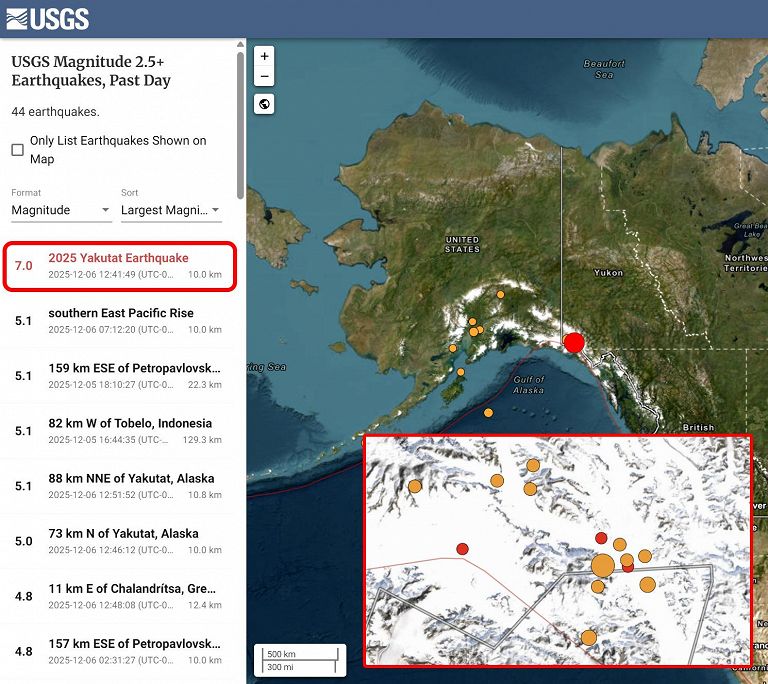Zoom in on the map
Viewport: 768px width, 684px height.
click(264, 57)
